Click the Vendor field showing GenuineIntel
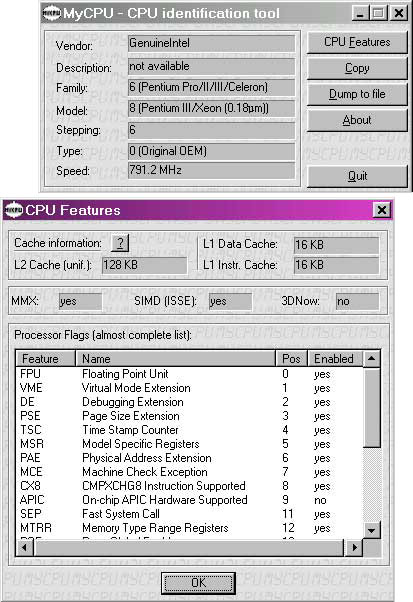 tap(211, 43)
